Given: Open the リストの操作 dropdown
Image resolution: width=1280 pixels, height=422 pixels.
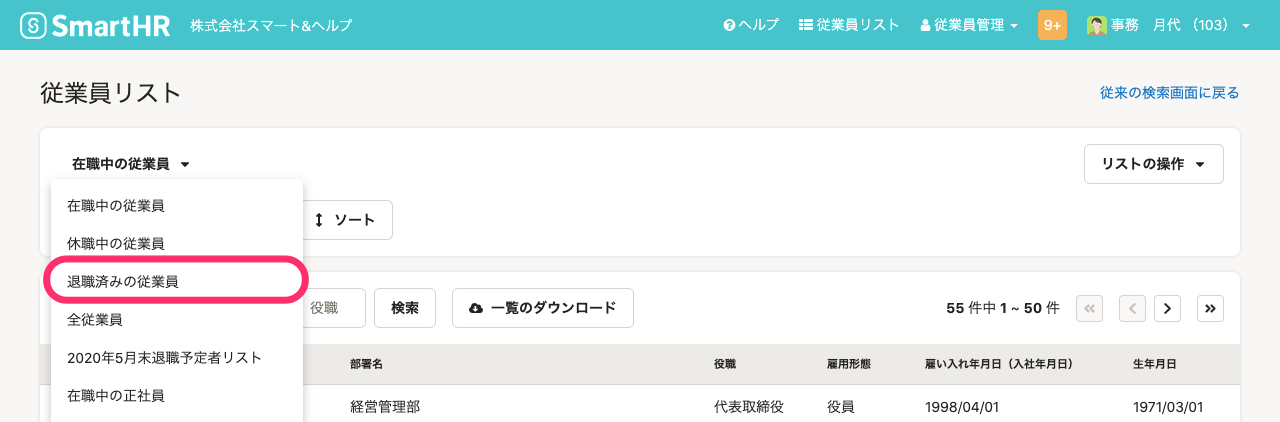Looking at the screenshot, I should pyautogui.click(x=1154, y=164).
